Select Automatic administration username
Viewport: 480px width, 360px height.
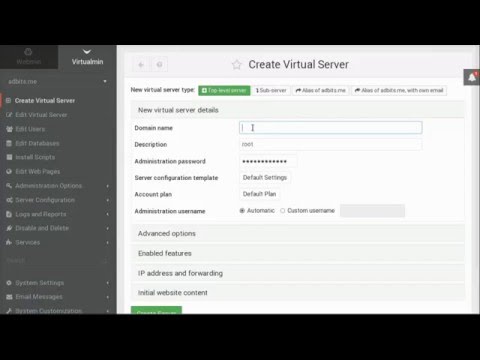242,211
